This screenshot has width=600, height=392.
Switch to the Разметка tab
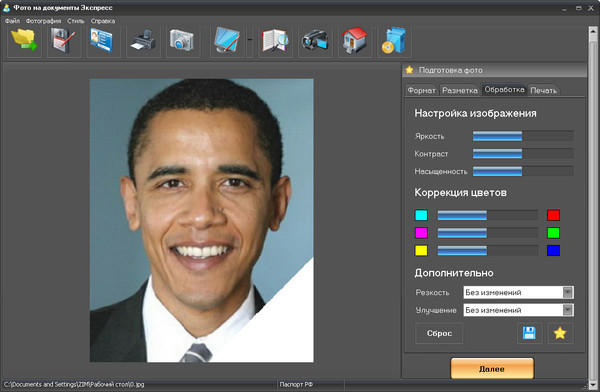(460, 90)
